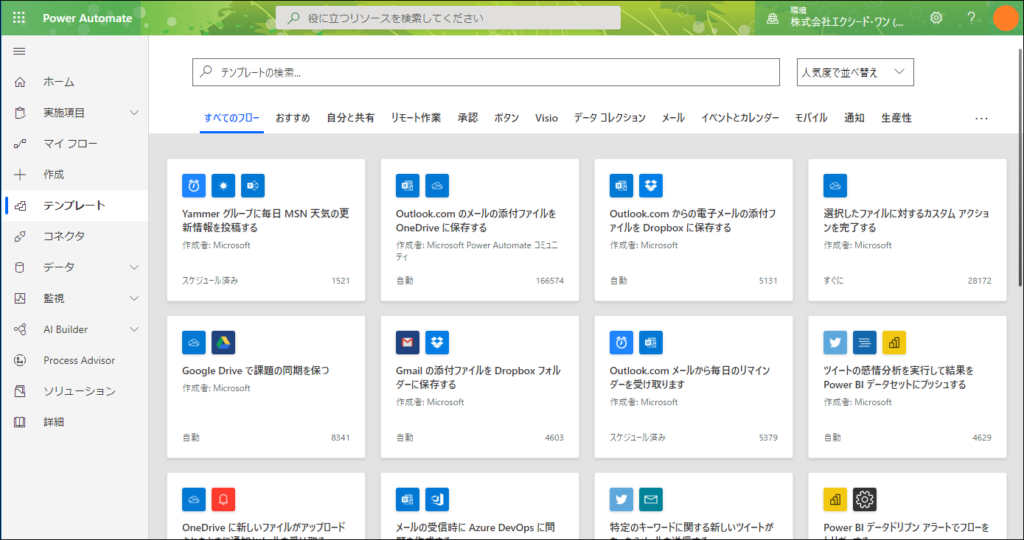Focus テンプレートの検索 input field

click(486, 72)
